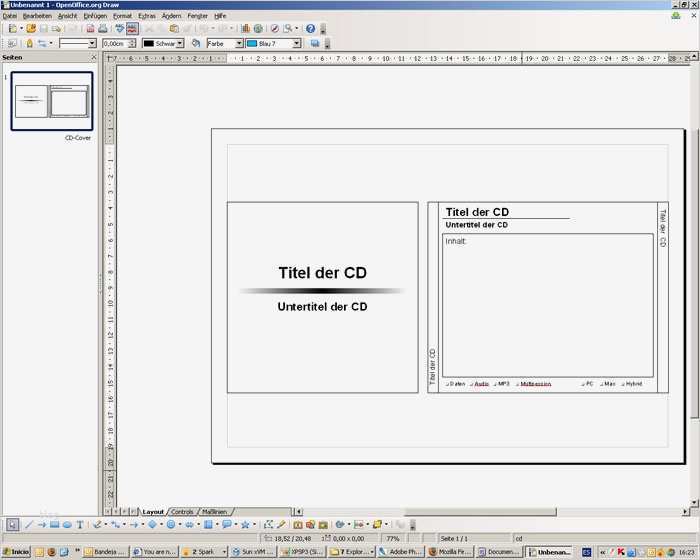Open the Format menu
The image size is (700, 560).
122,16
